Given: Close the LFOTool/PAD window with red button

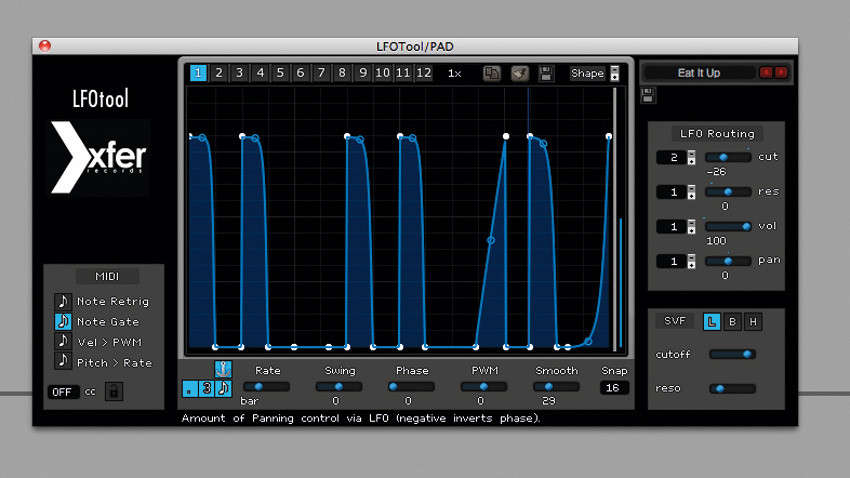Looking at the screenshot, I should [x=45, y=46].
